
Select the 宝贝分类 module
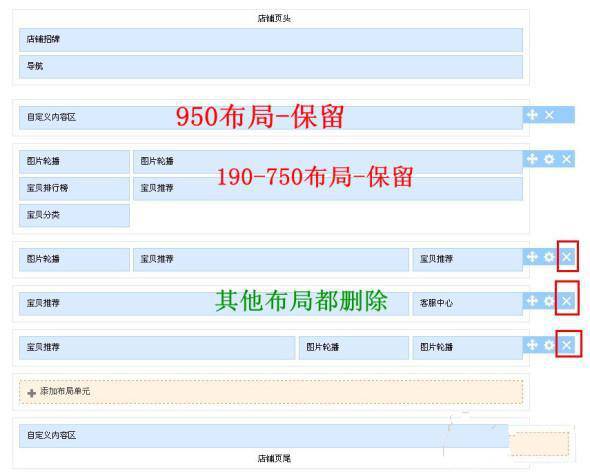(x=75, y=216)
